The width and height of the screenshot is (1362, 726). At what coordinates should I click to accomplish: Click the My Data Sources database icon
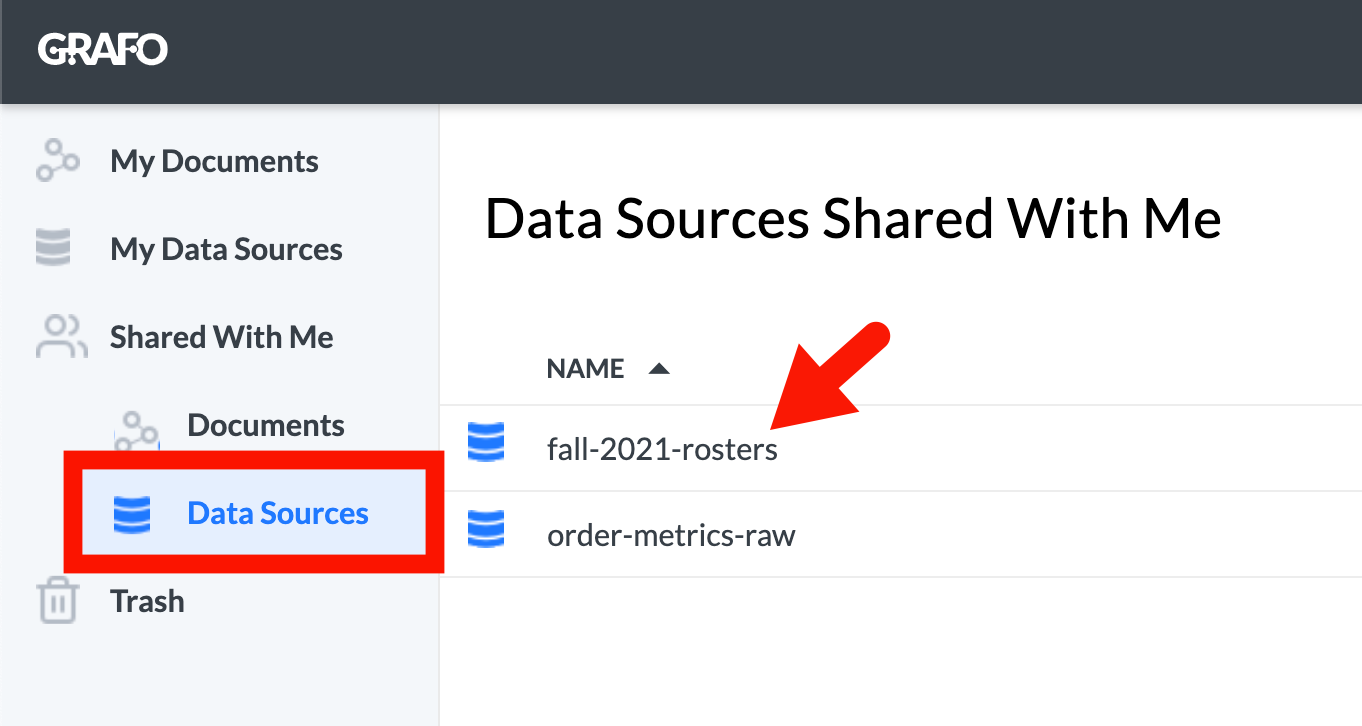click(x=54, y=249)
